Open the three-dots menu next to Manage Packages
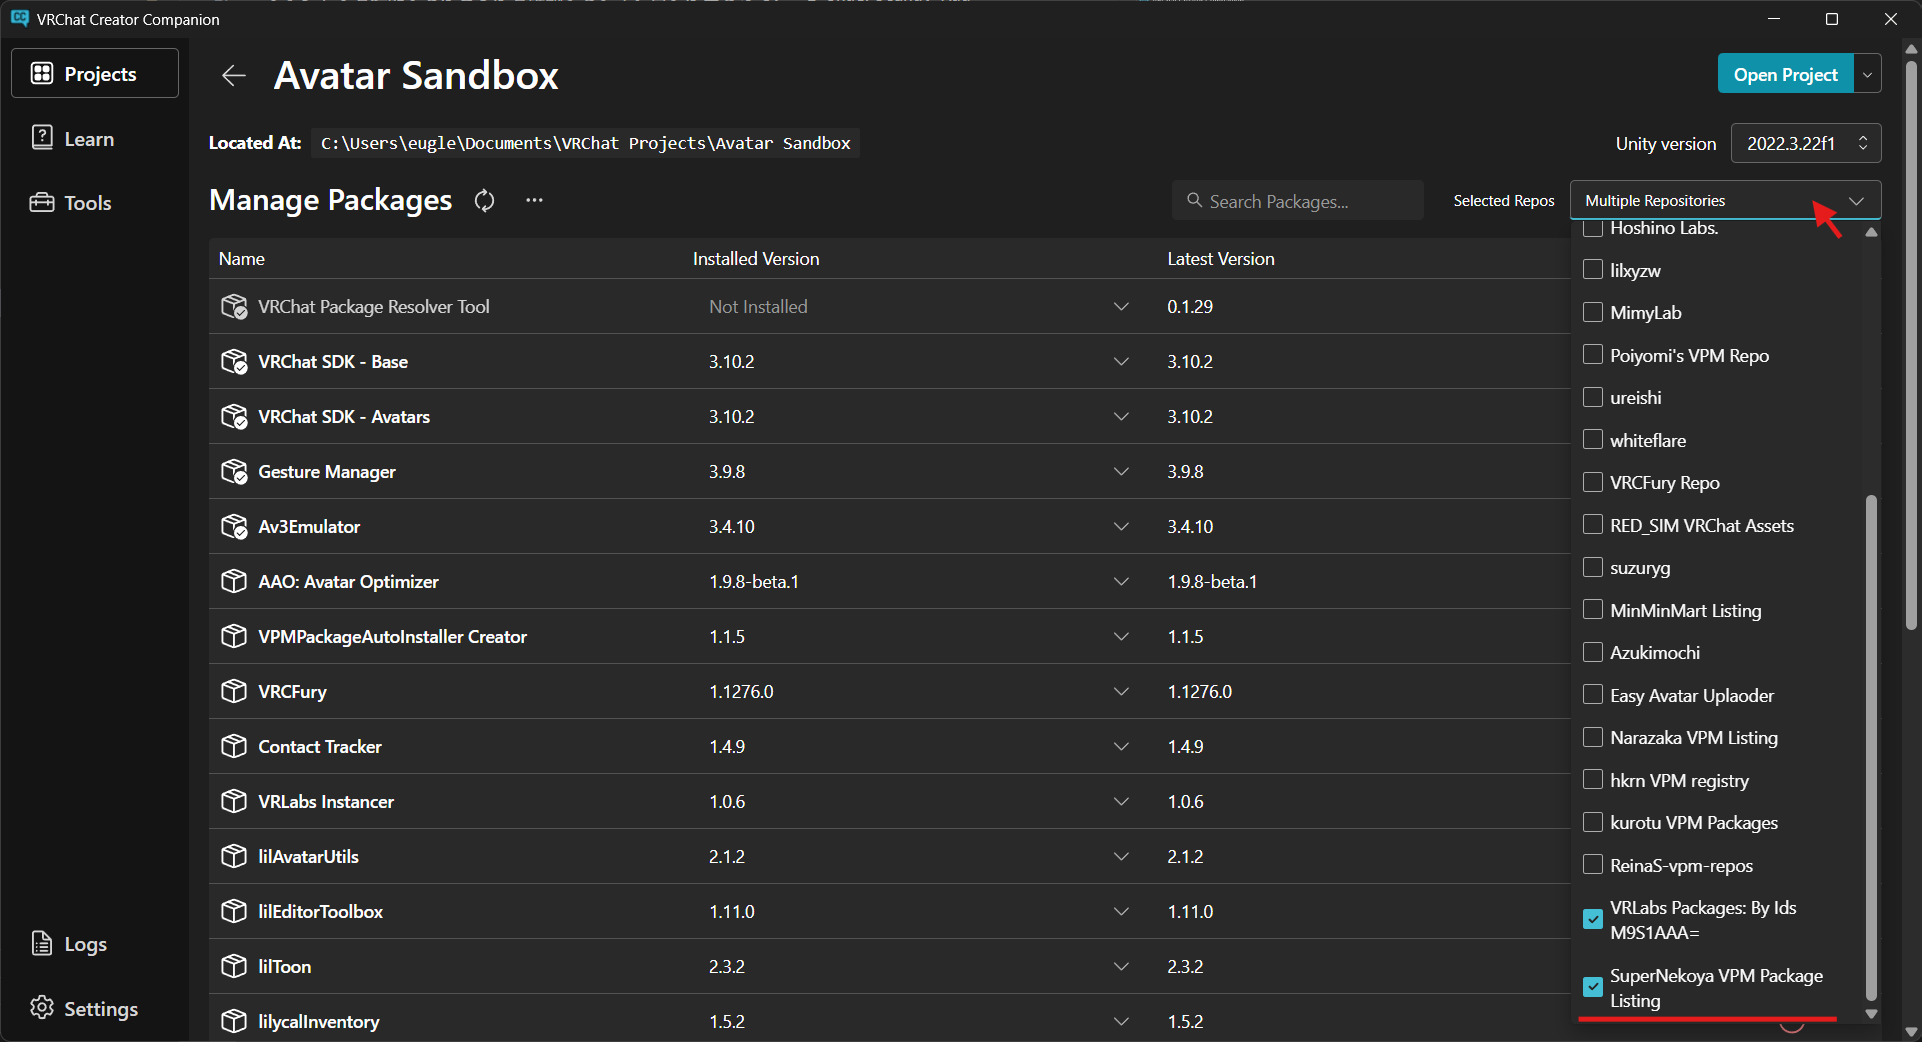The height and width of the screenshot is (1042, 1922). (535, 200)
